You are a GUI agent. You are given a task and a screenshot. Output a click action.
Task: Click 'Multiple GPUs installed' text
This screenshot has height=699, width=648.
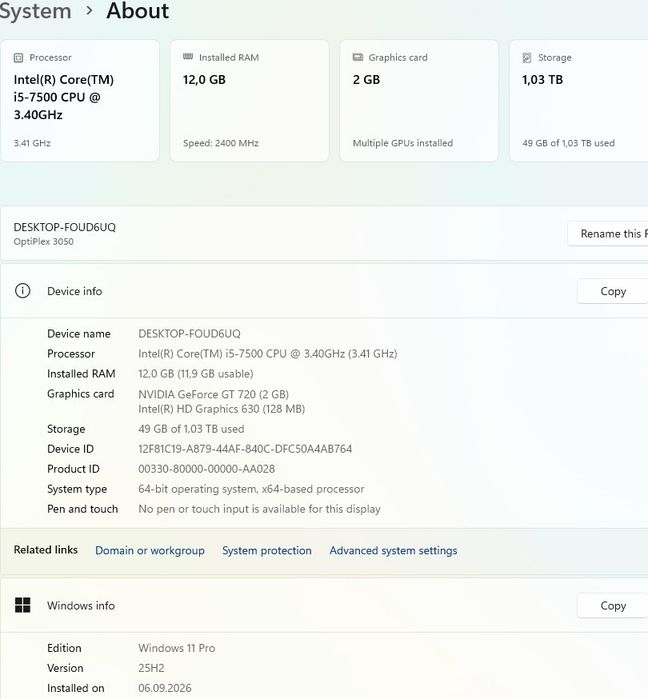tap(403, 143)
